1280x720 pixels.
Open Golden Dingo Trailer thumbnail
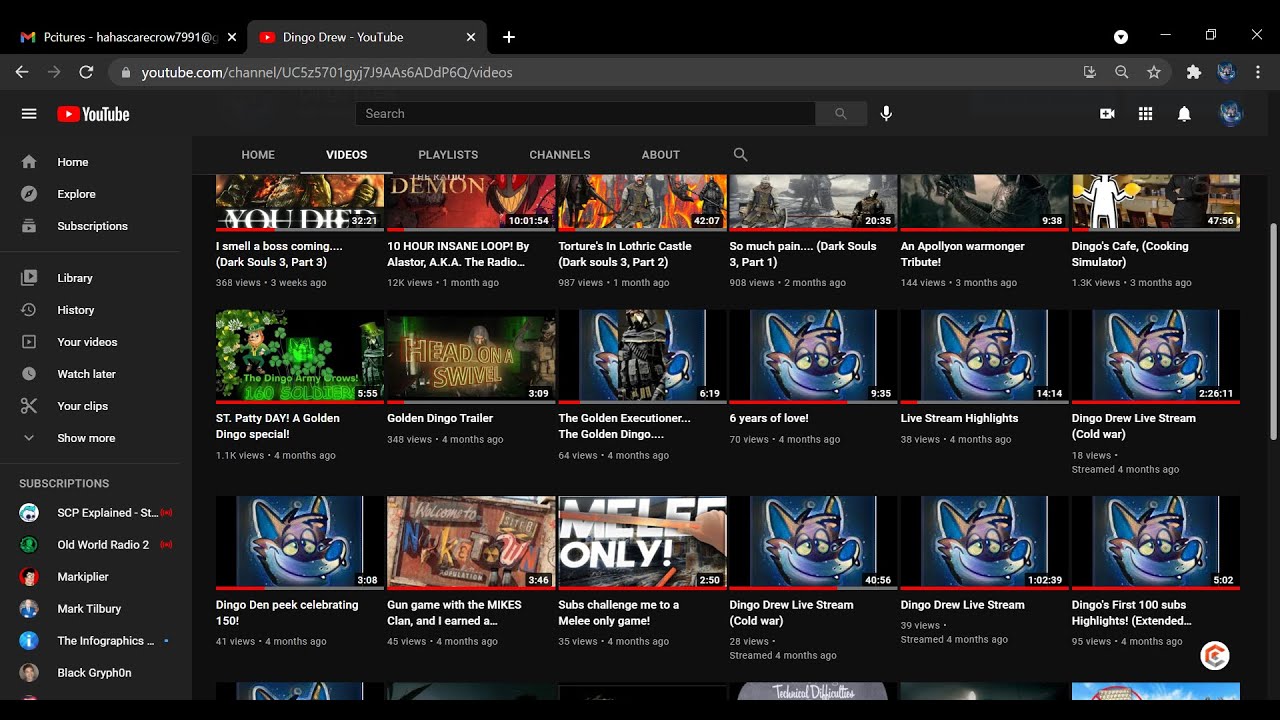(471, 357)
